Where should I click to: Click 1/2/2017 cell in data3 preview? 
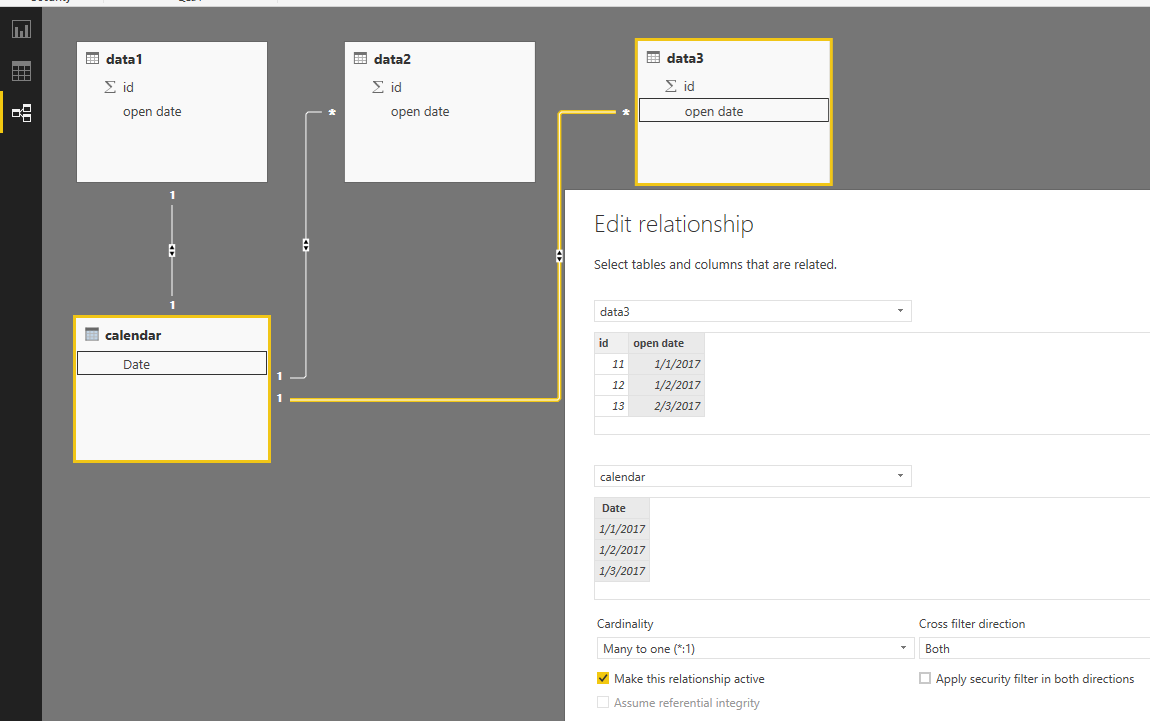667,385
